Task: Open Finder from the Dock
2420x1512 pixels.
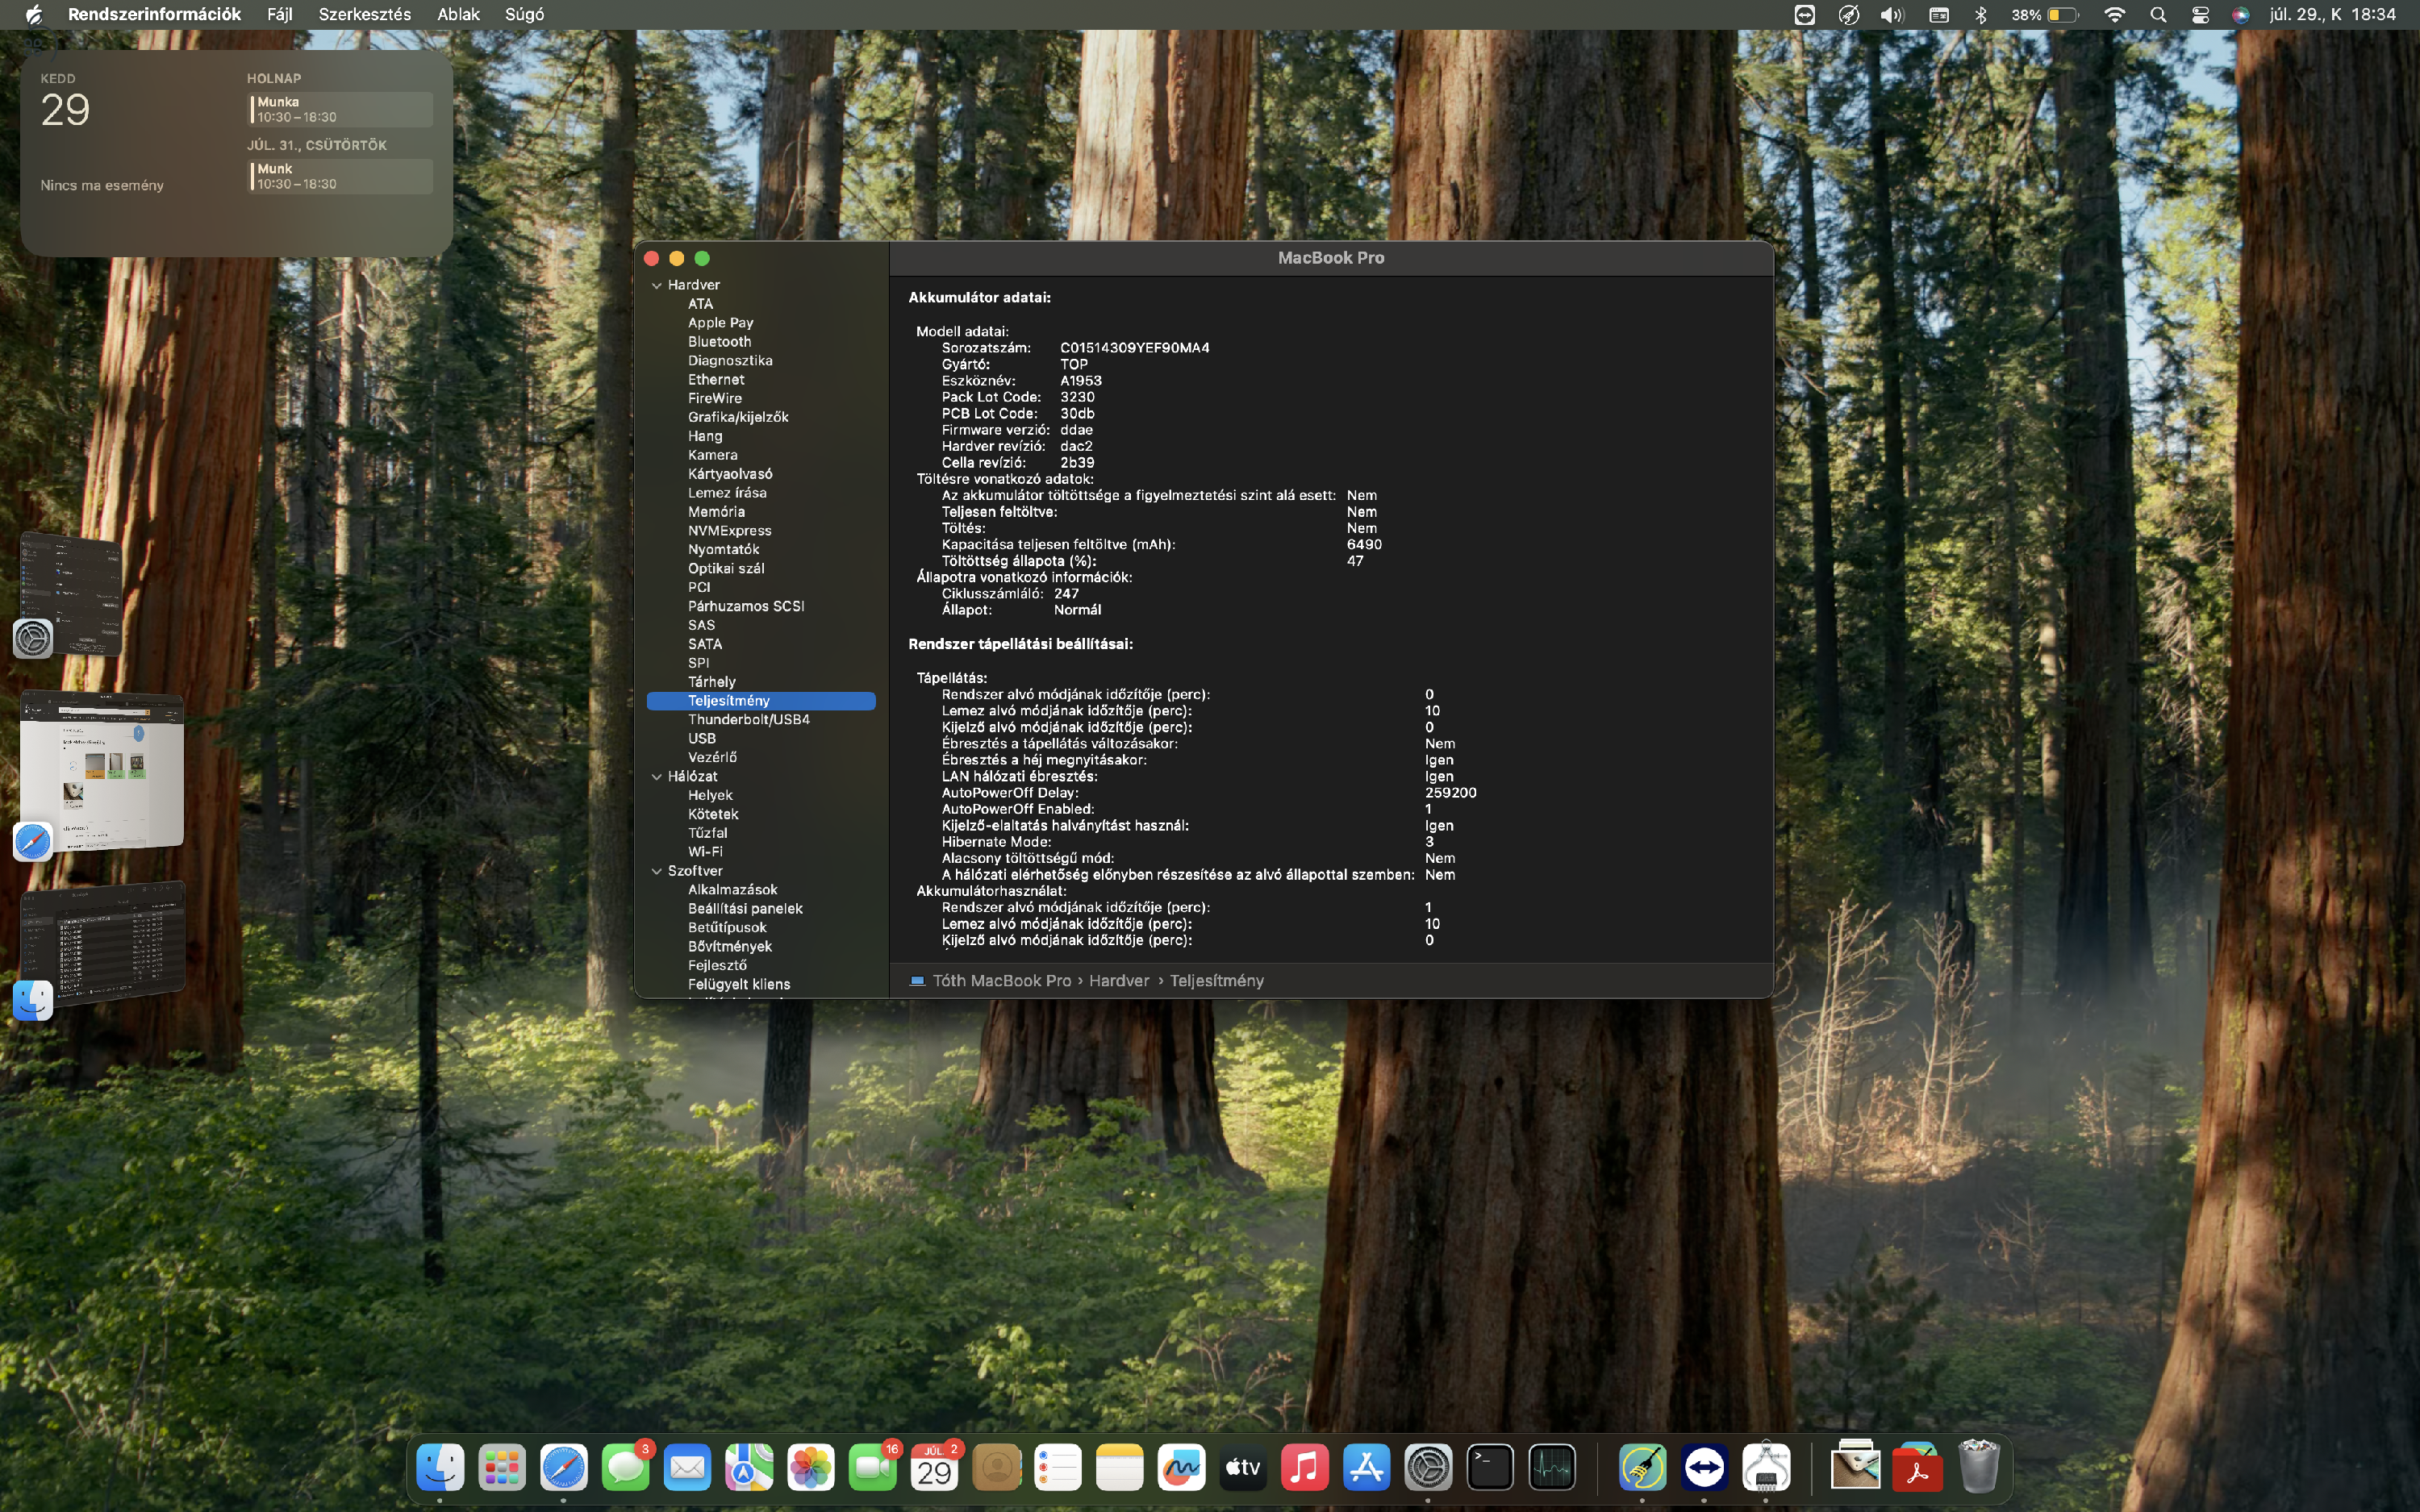Action: [440, 1467]
